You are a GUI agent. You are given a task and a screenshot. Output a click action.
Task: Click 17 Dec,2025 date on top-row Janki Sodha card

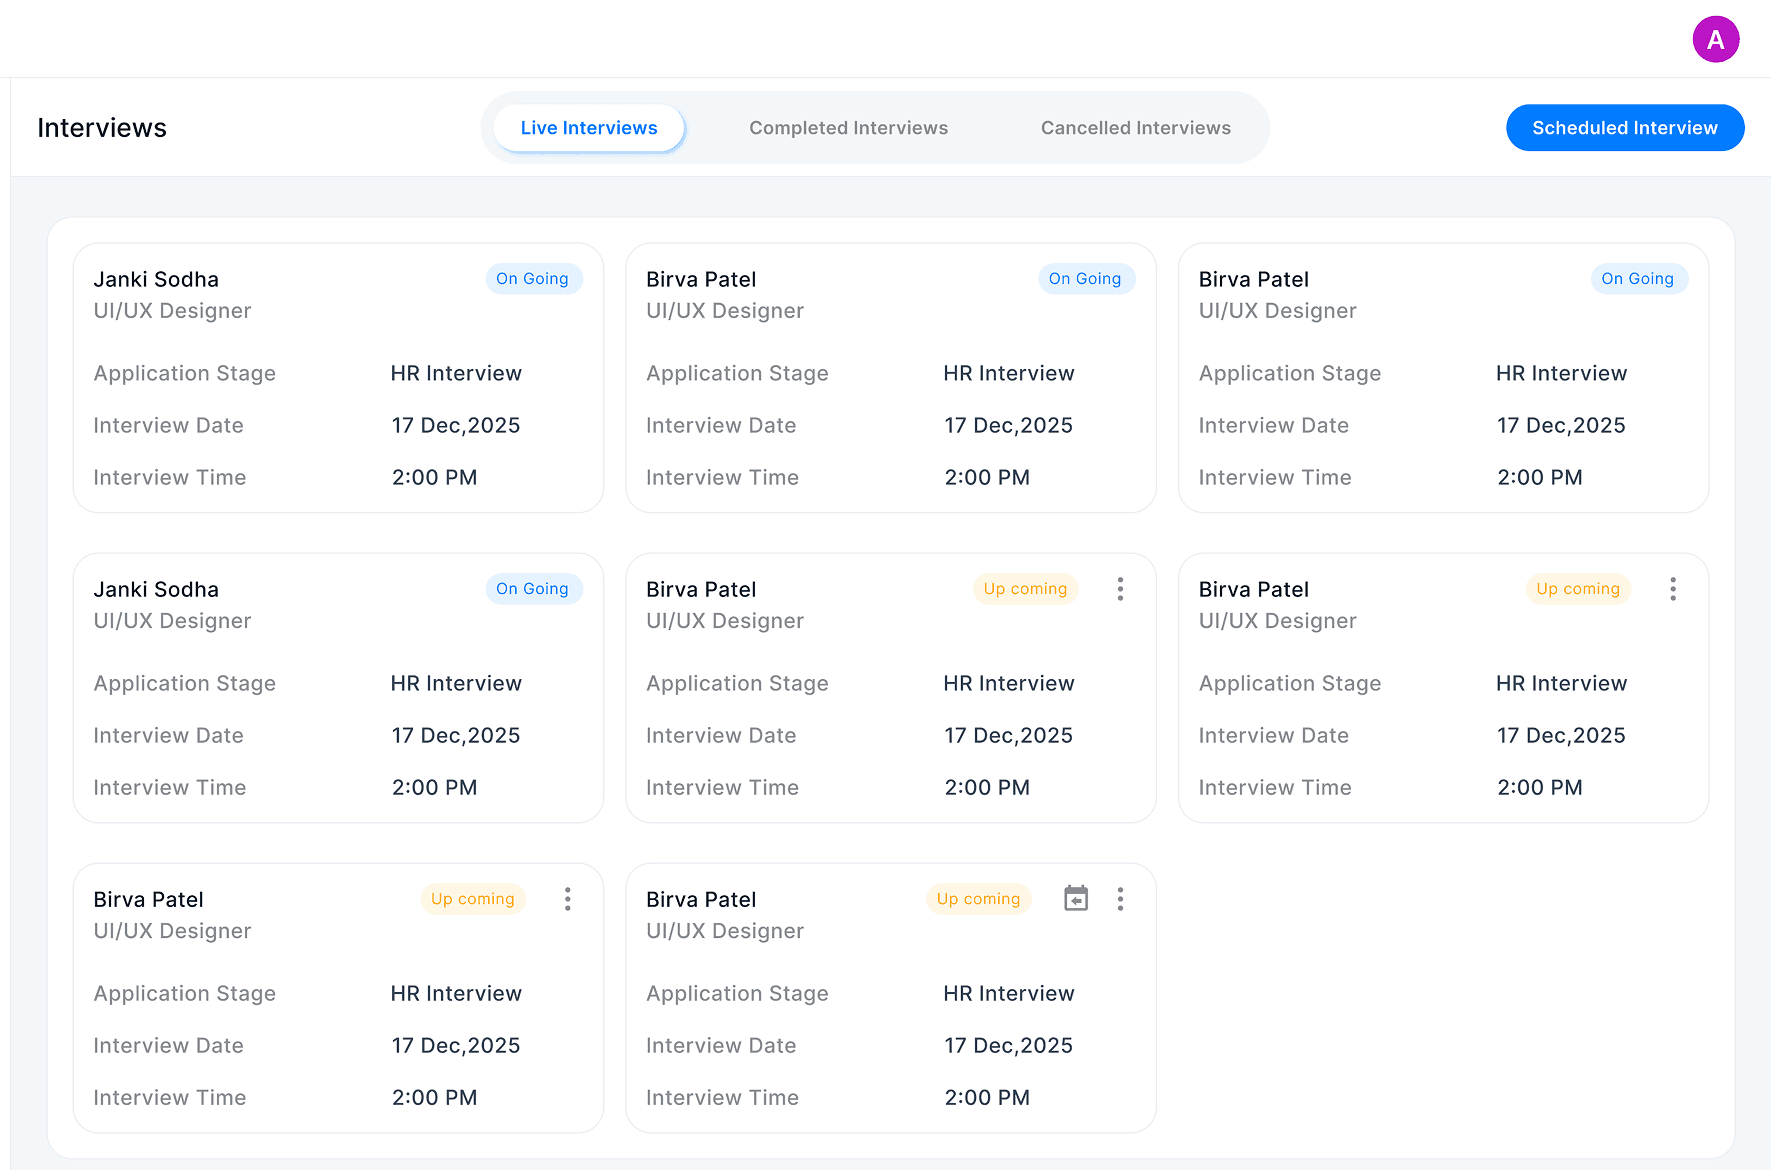[456, 425]
